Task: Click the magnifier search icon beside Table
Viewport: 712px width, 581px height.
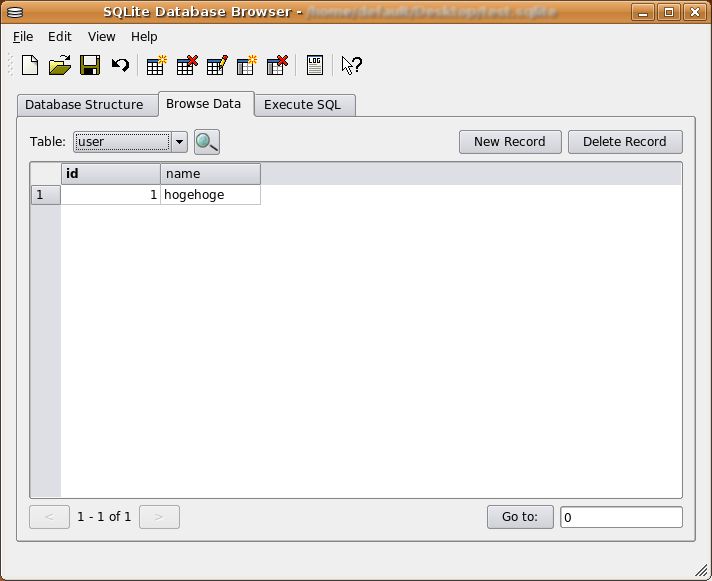Action: [x=207, y=142]
